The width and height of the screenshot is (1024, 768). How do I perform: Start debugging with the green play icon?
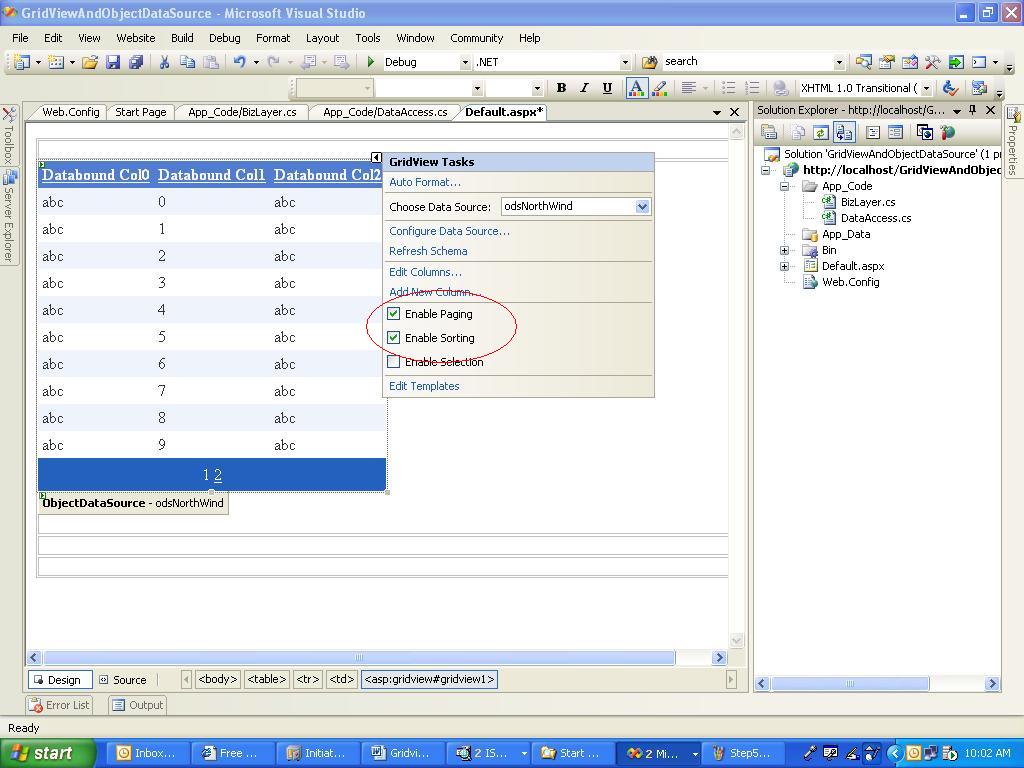(370, 62)
